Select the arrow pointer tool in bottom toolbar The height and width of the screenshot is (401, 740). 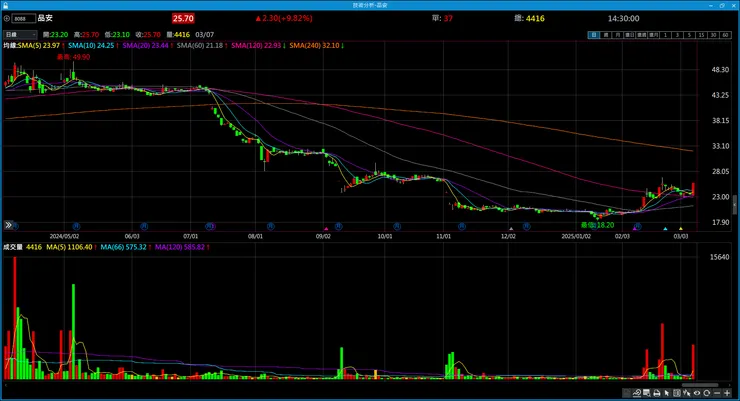click(x=666, y=393)
